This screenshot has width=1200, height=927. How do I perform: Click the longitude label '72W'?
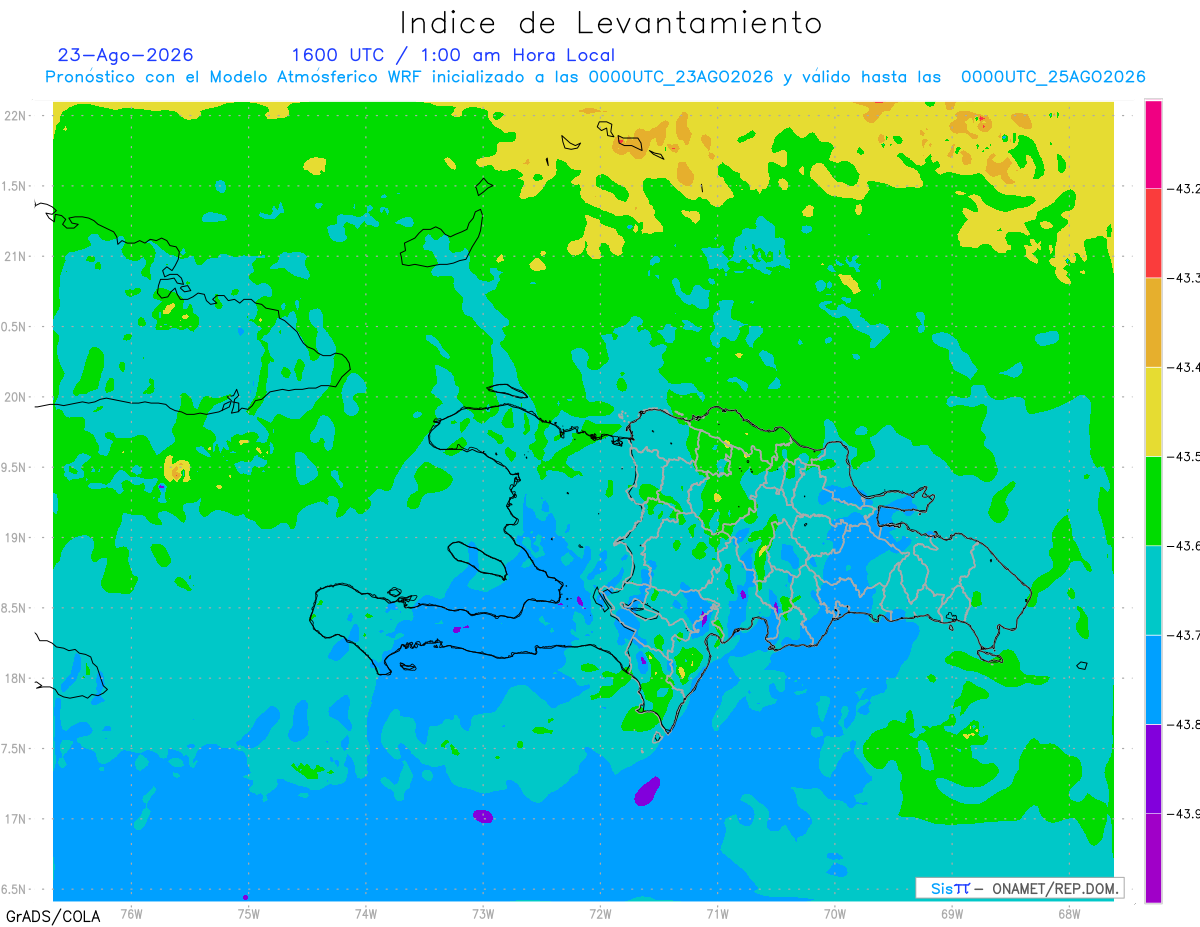600,914
